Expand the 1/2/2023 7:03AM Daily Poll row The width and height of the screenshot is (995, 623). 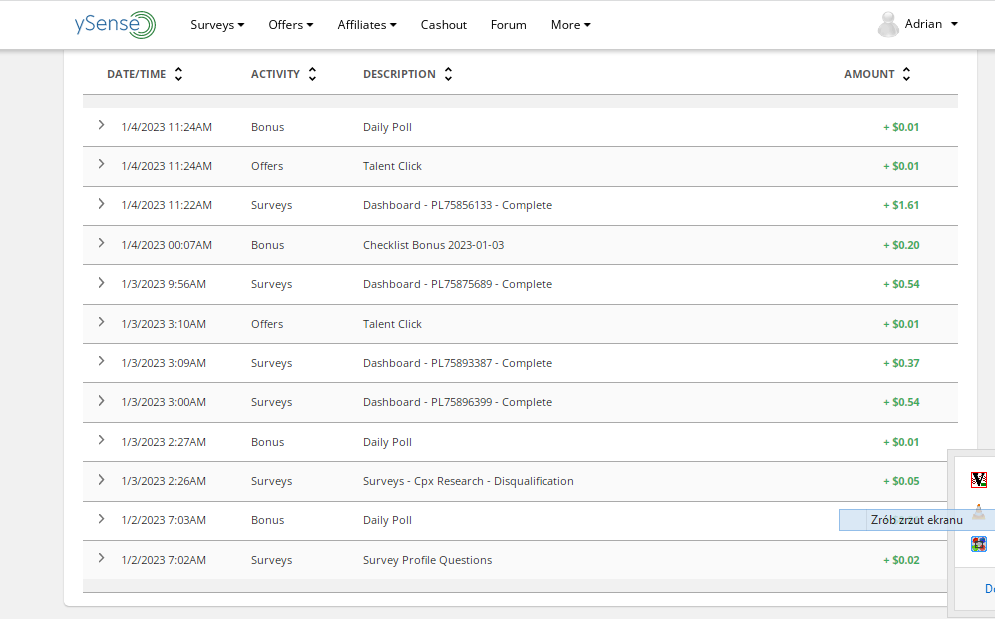[101, 518]
